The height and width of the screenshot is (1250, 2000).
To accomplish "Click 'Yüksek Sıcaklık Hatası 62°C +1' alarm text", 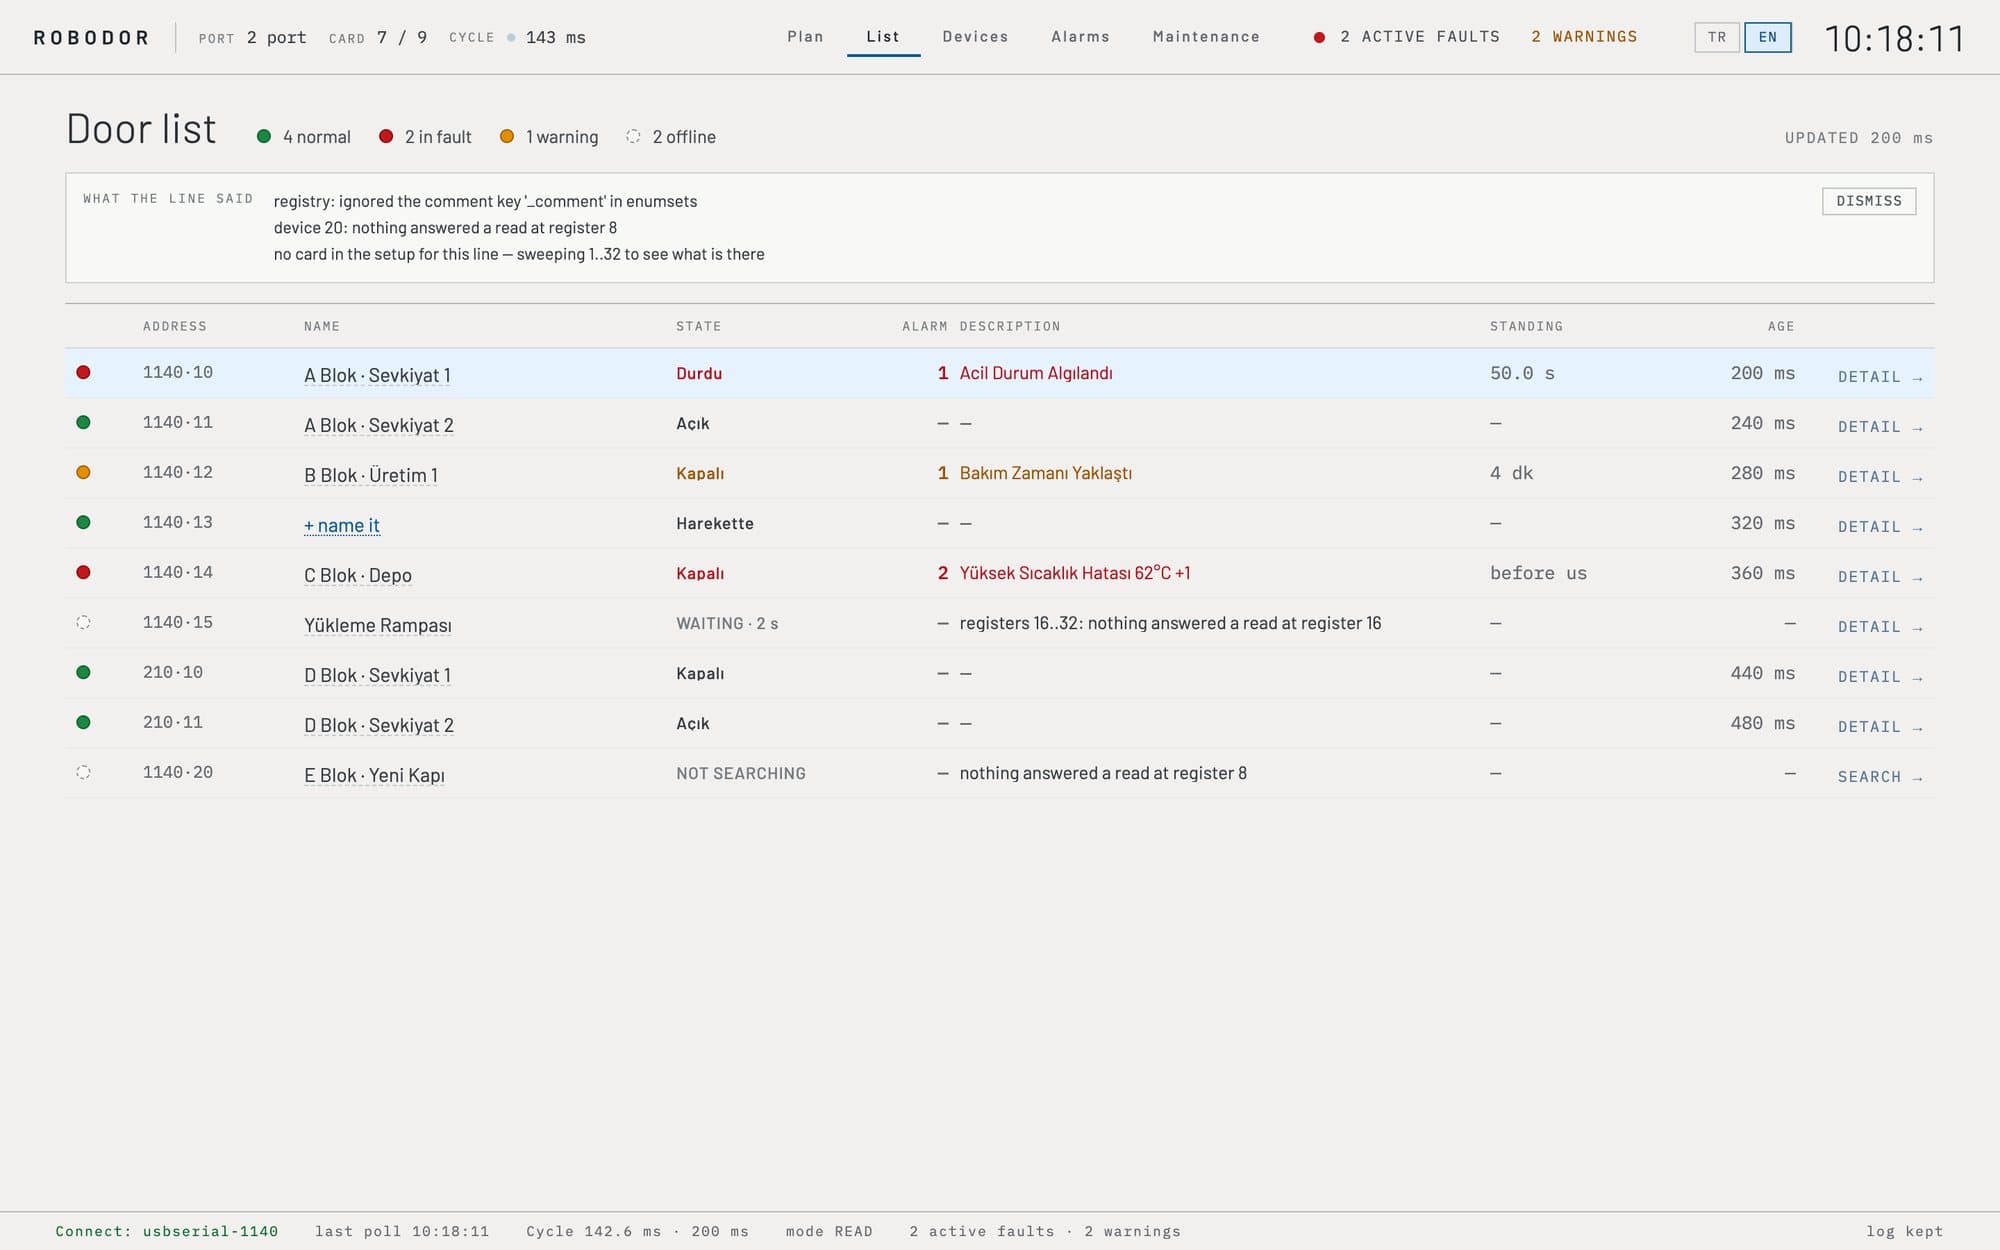I will pos(1075,573).
